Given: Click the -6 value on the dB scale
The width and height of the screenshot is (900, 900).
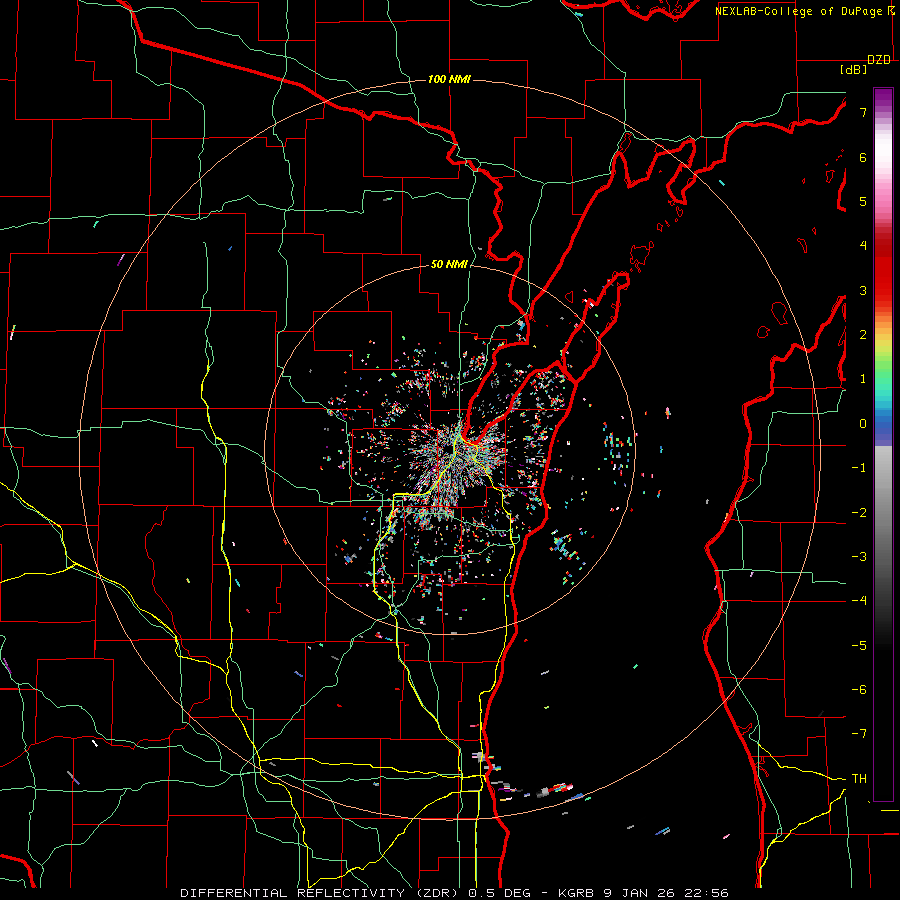Looking at the screenshot, I should (x=859, y=690).
